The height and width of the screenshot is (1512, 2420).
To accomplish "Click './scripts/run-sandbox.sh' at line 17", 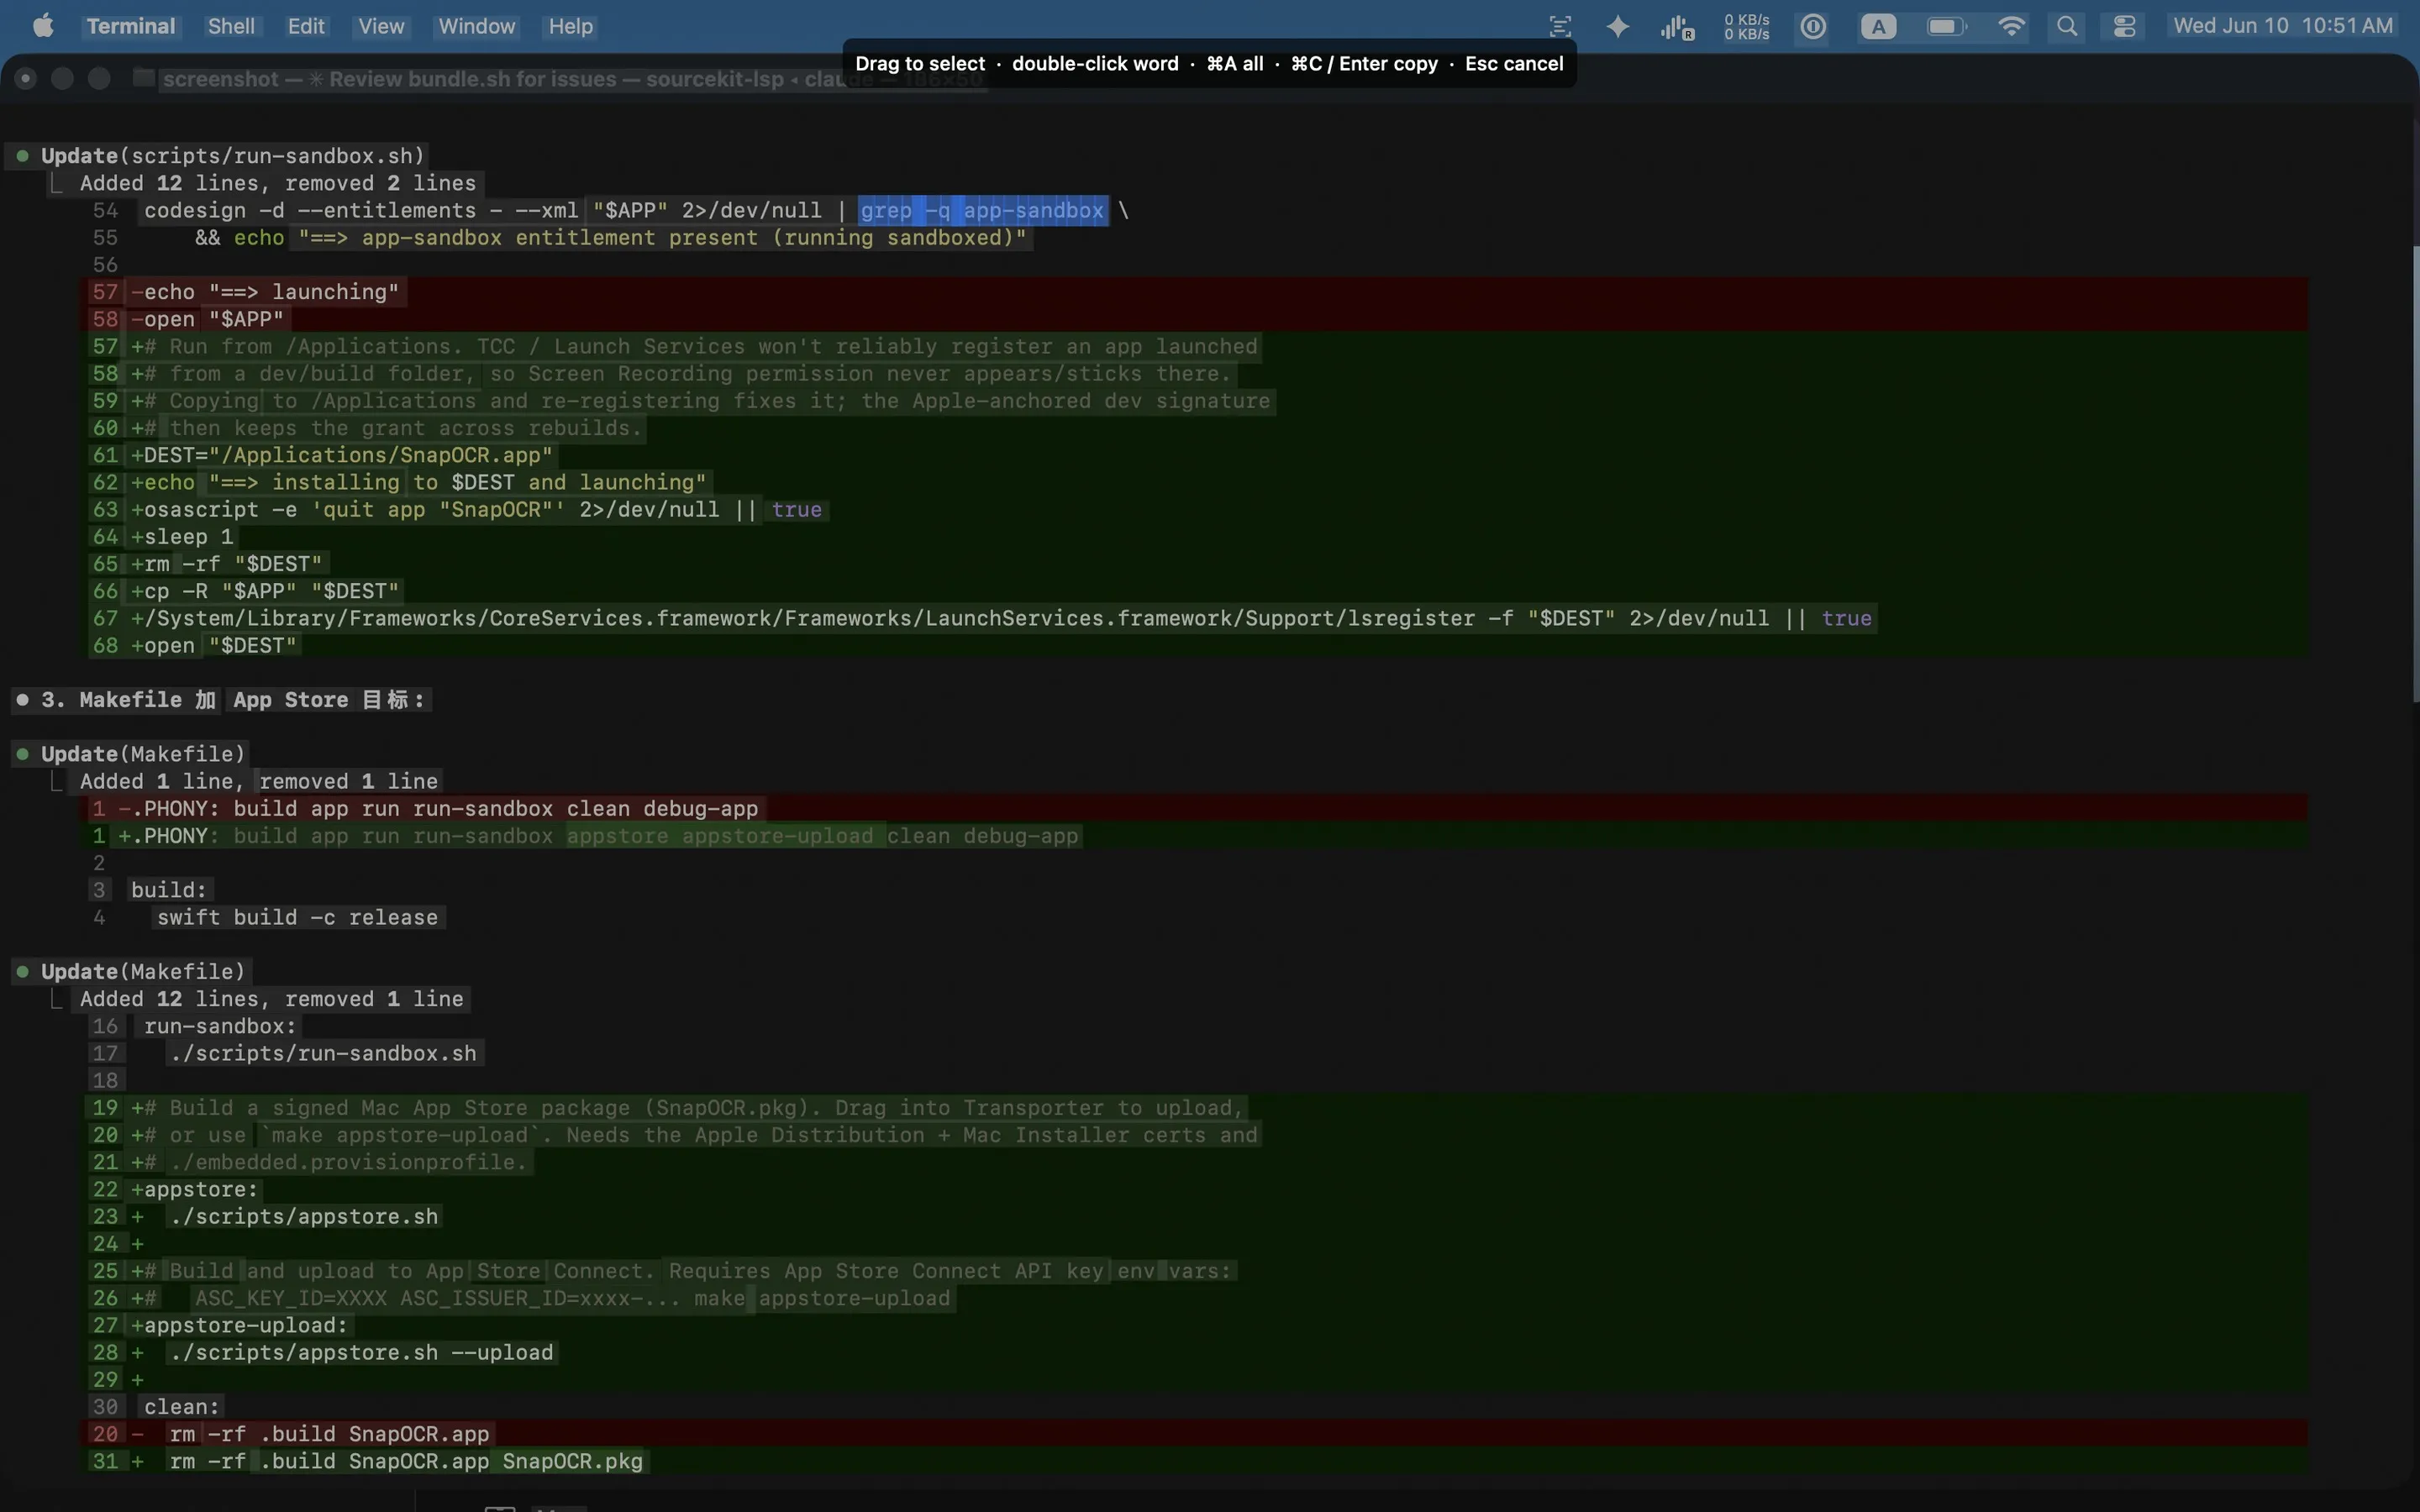I will point(323,1053).
